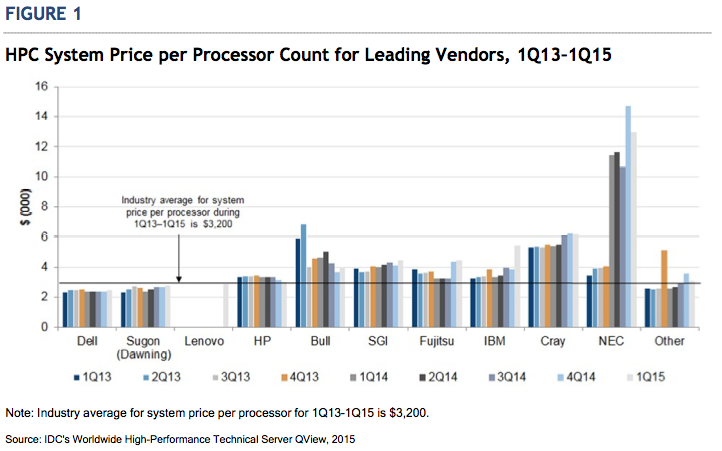The height and width of the screenshot is (451, 722).
Task: Click the 8 y-axis tick label
Action: pyautogui.click(x=44, y=207)
